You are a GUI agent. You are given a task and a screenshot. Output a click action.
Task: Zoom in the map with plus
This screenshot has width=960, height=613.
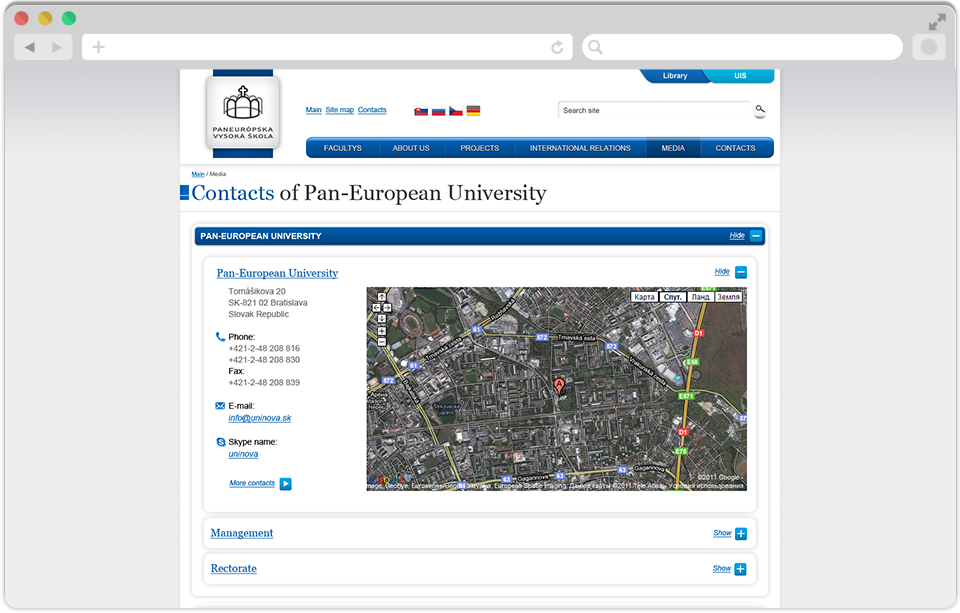click(x=382, y=330)
